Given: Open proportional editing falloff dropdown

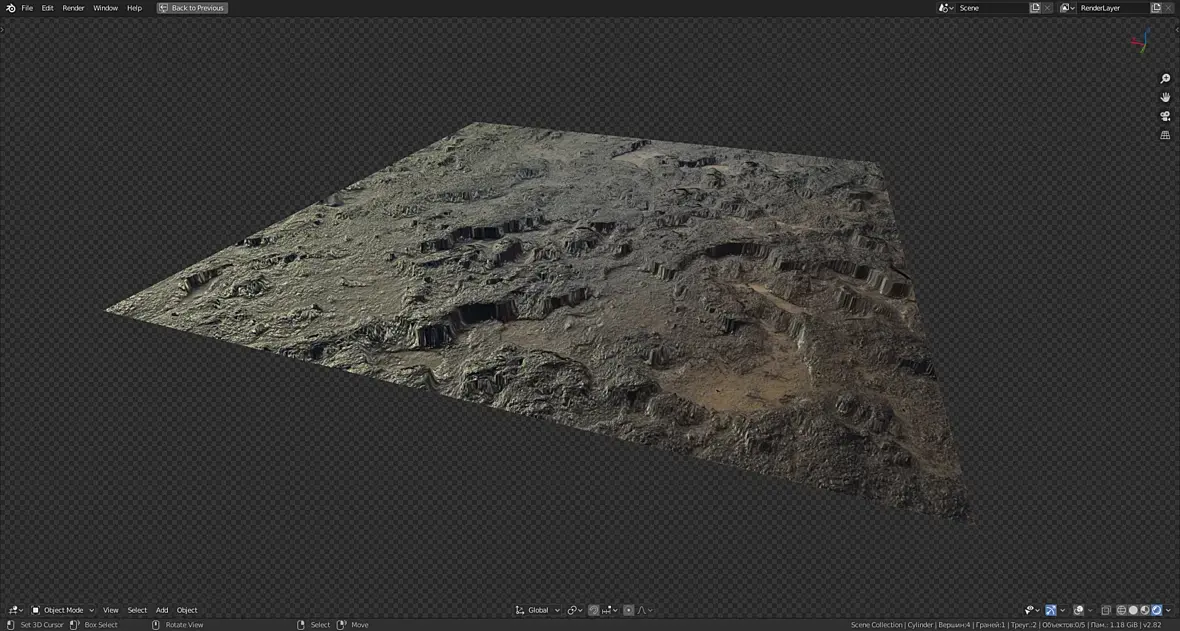Looking at the screenshot, I should point(646,610).
